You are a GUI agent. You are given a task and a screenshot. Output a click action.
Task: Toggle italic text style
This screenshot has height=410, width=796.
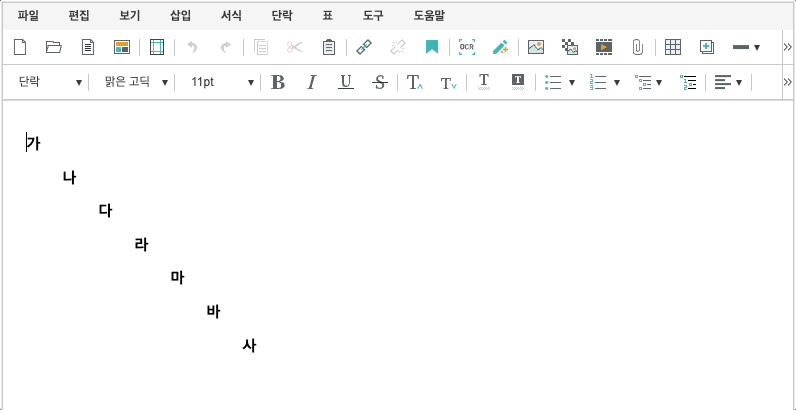pyautogui.click(x=311, y=82)
